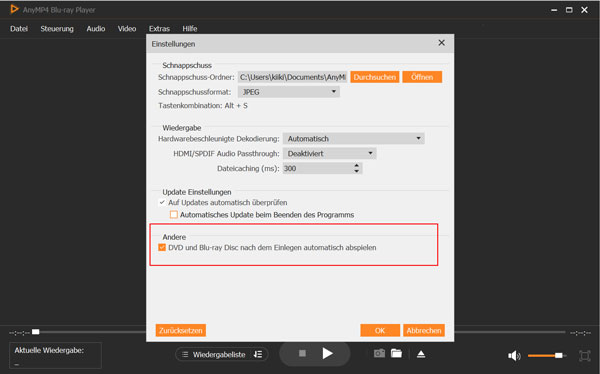
Task: Click the playlist sort order icon
Action: tap(258, 354)
